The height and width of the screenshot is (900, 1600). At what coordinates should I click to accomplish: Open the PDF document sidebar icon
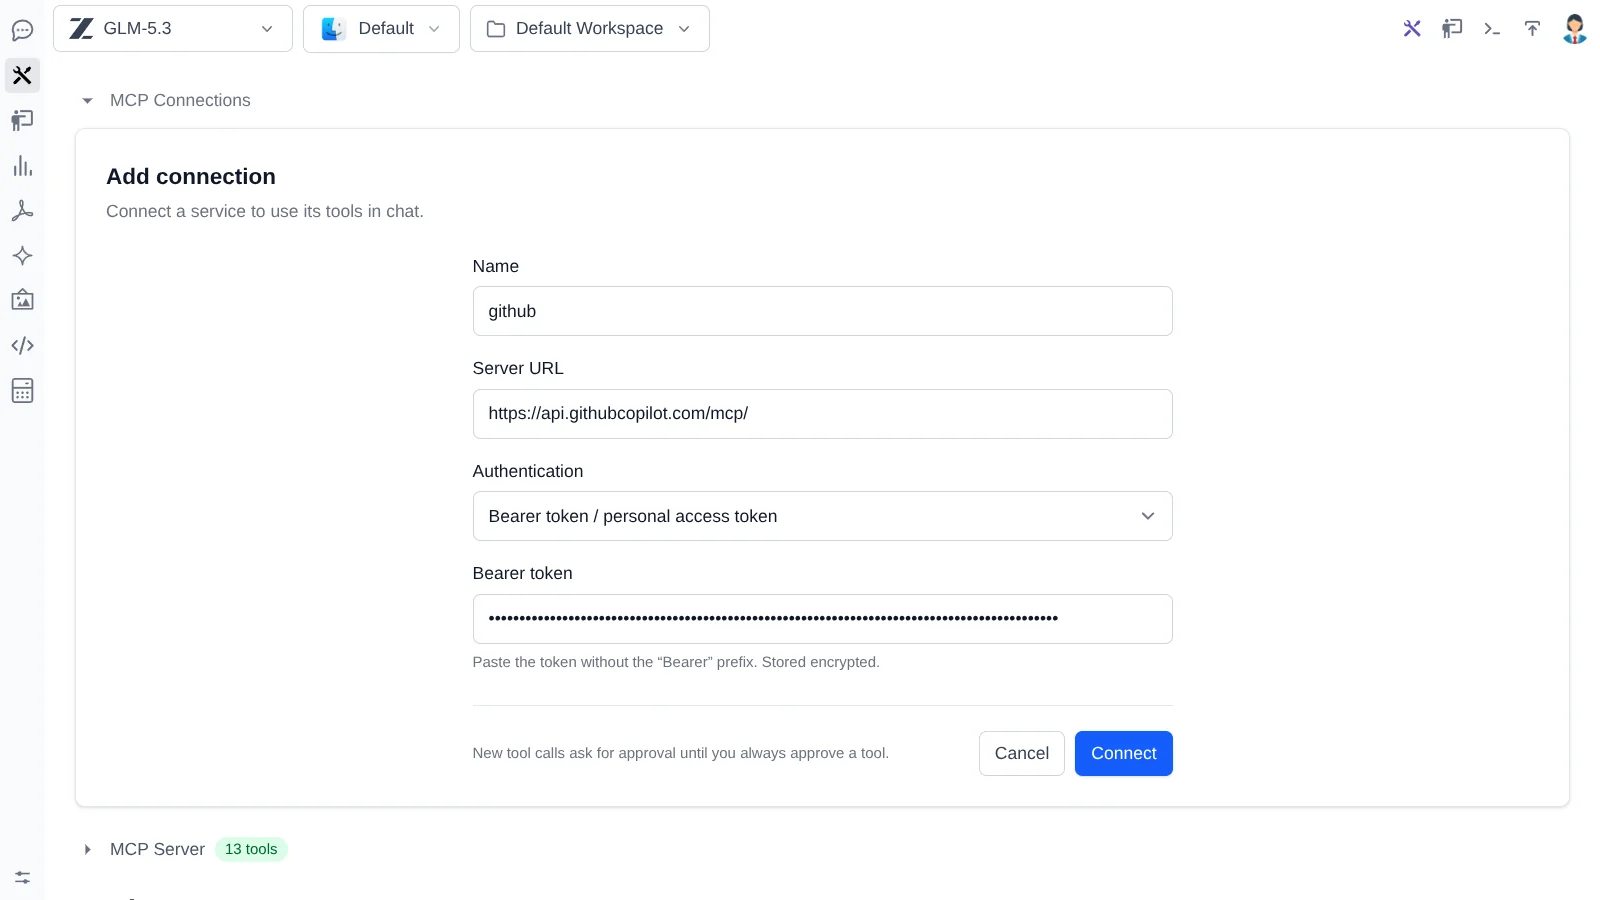point(22,210)
